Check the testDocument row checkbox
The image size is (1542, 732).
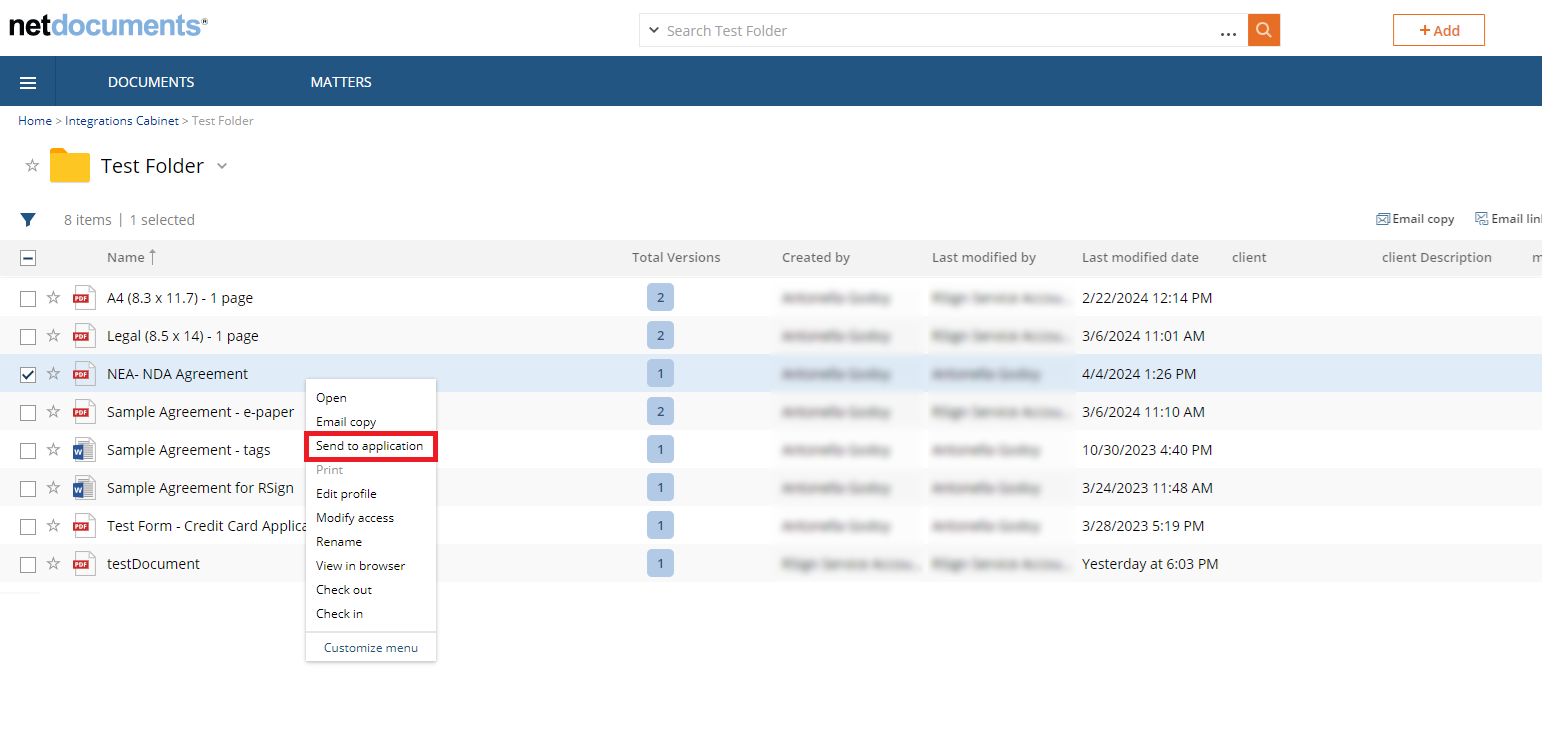coord(28,564)
